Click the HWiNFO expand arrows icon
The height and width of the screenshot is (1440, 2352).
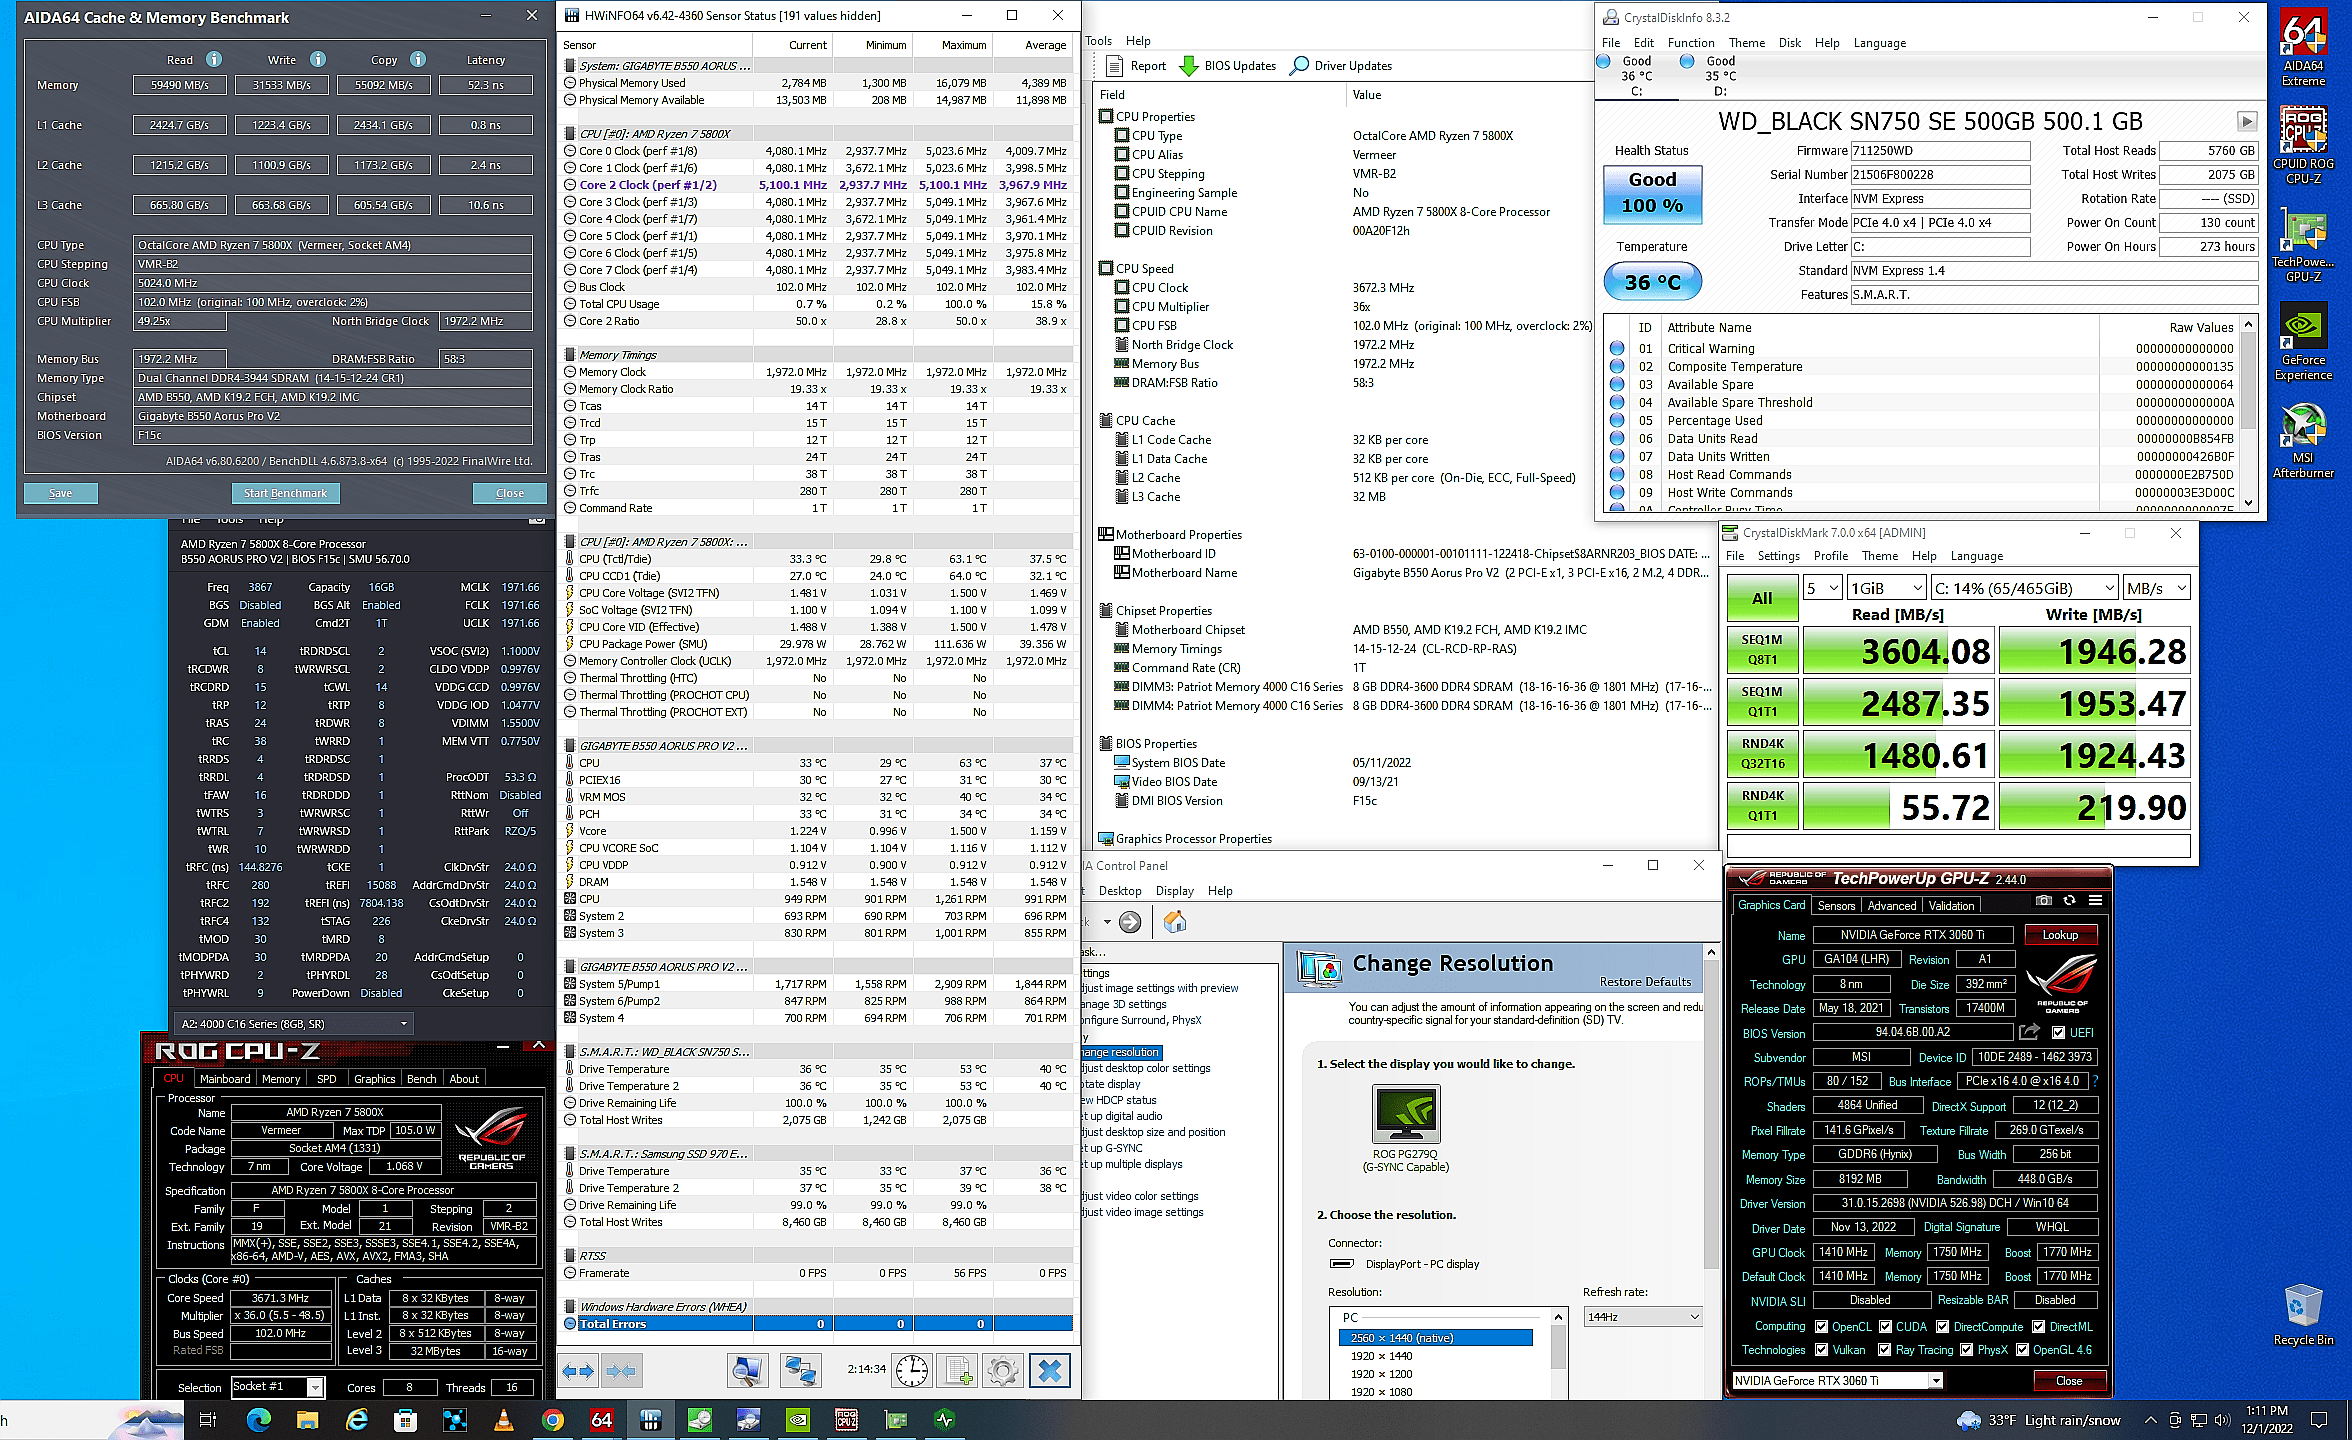577,1371
